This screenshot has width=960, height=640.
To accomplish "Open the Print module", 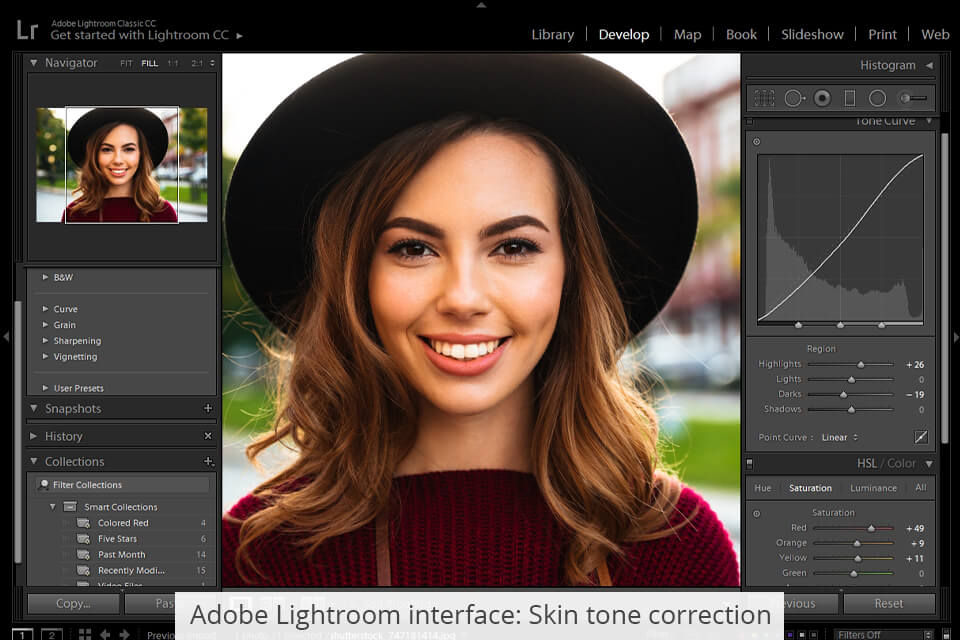I will tap(882, 34).
